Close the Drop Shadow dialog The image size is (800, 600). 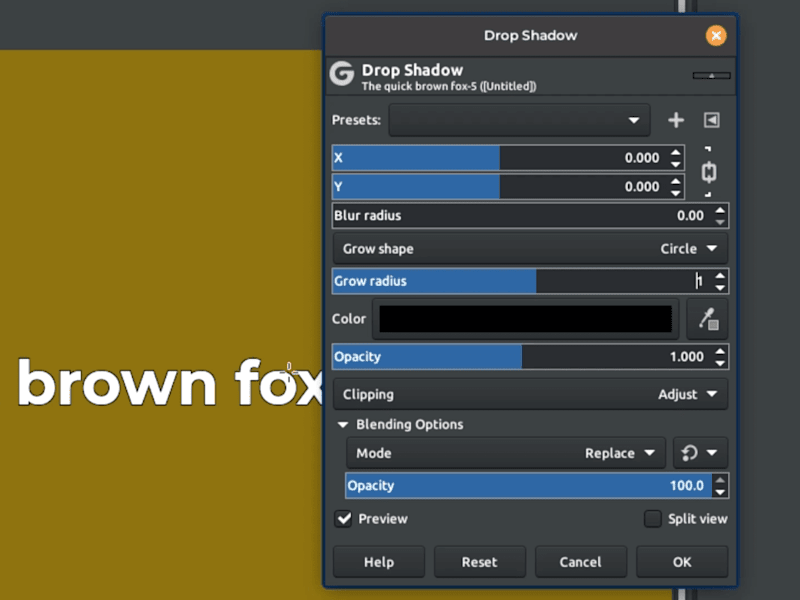pos(716,35)
